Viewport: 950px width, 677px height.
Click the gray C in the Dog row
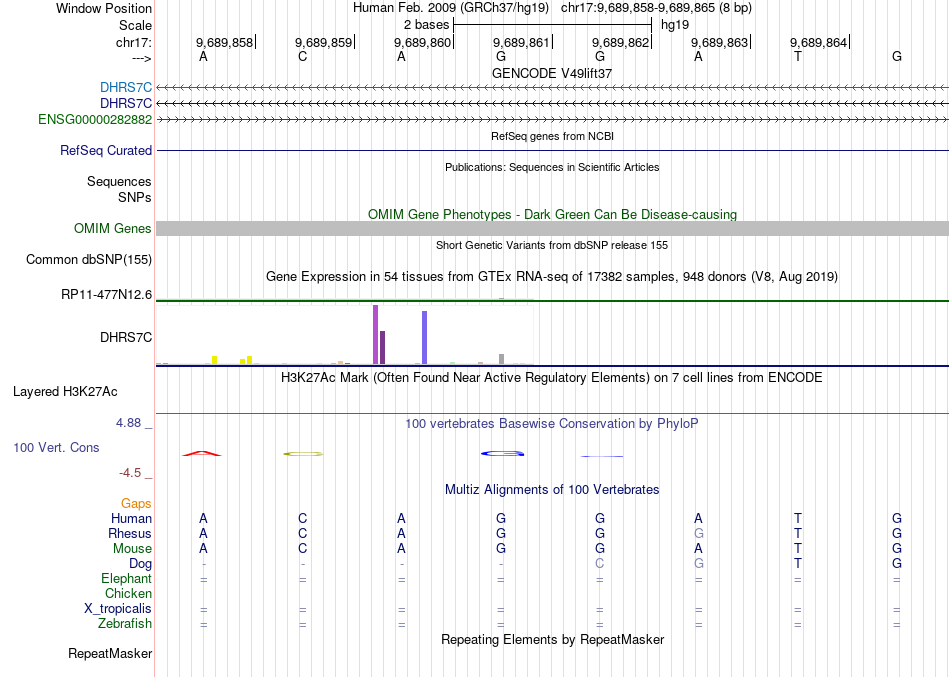tap(599, 564)
